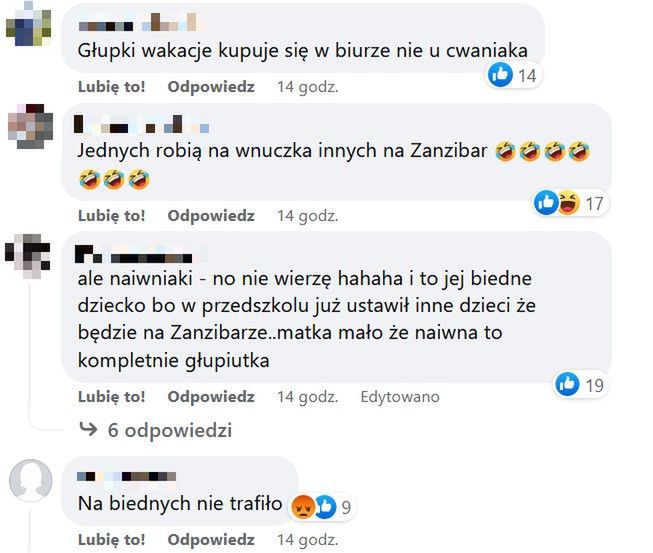Like the 'Głupki wakacje' comment with Lubię to!

tap(112, 87)
